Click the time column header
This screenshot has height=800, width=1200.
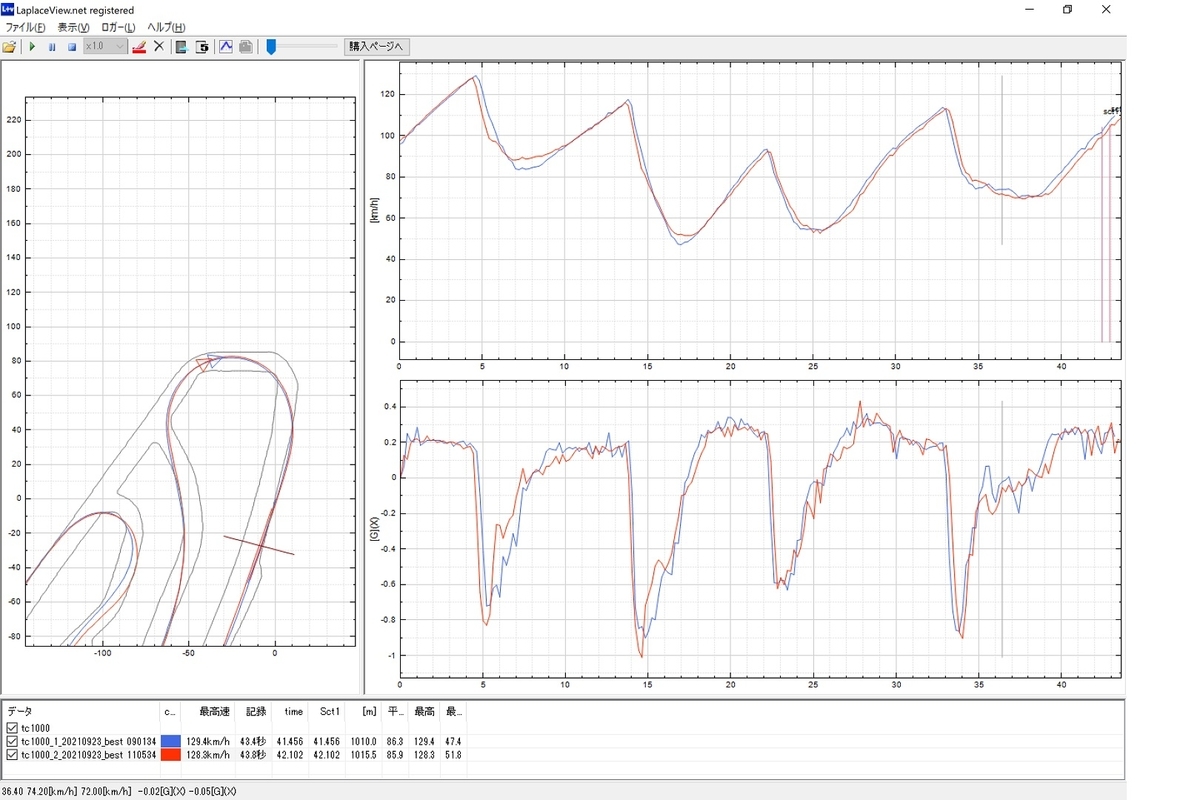coord(290,711)
